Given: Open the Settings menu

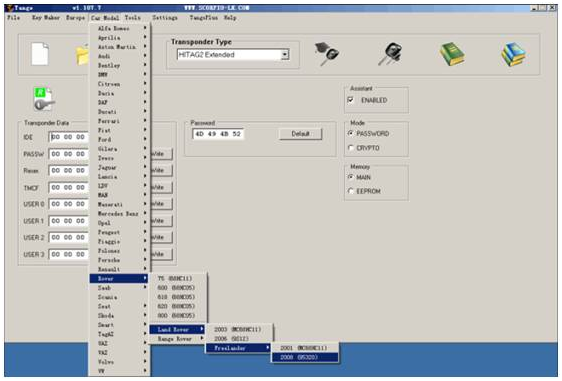Looking at the screenshot, I should tap(165, 18).
